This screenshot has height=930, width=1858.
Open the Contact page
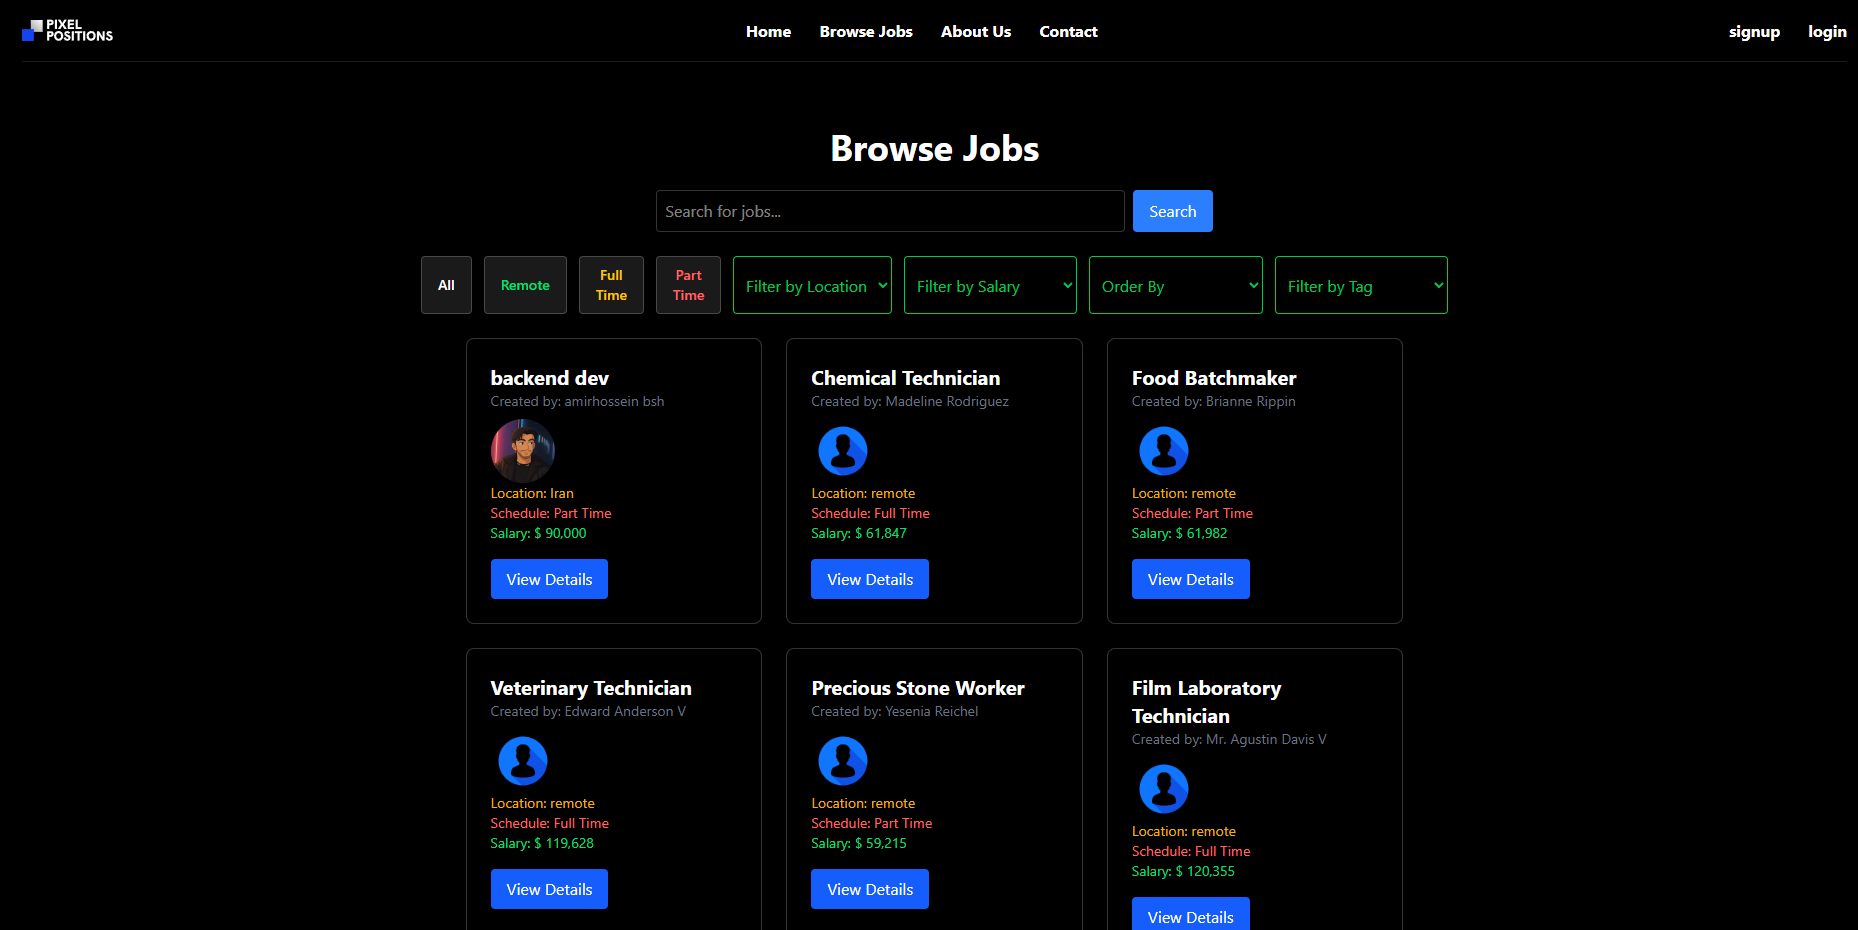(x=1068, y=32)
